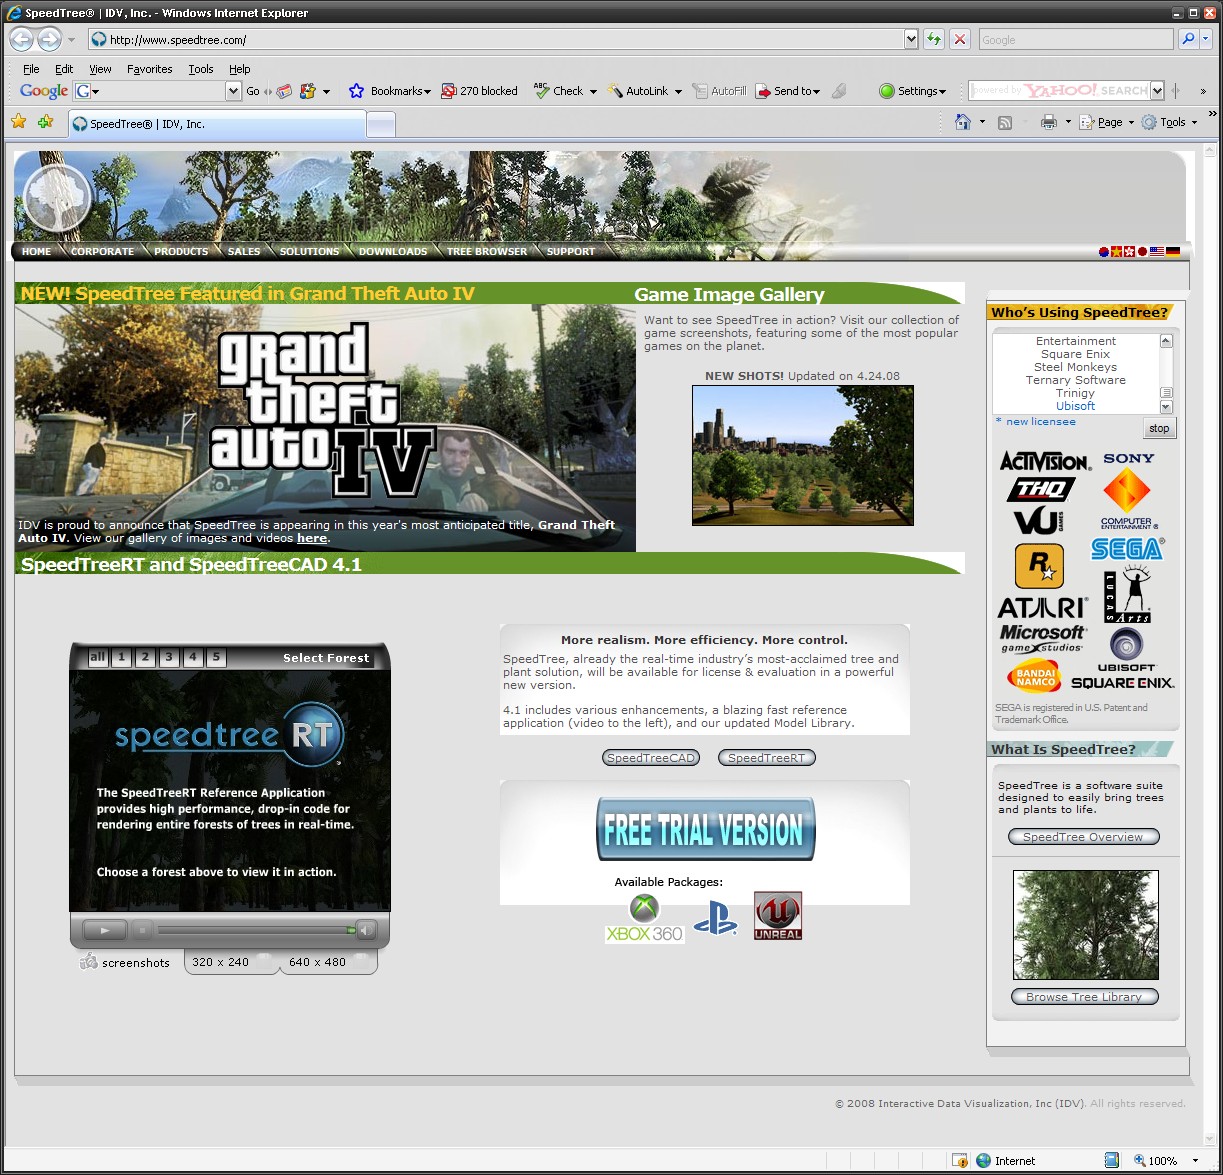This screenshot has height=1175, width=1223.
Task: Click the Home icon in the command bar
Action: click(962, 122)
